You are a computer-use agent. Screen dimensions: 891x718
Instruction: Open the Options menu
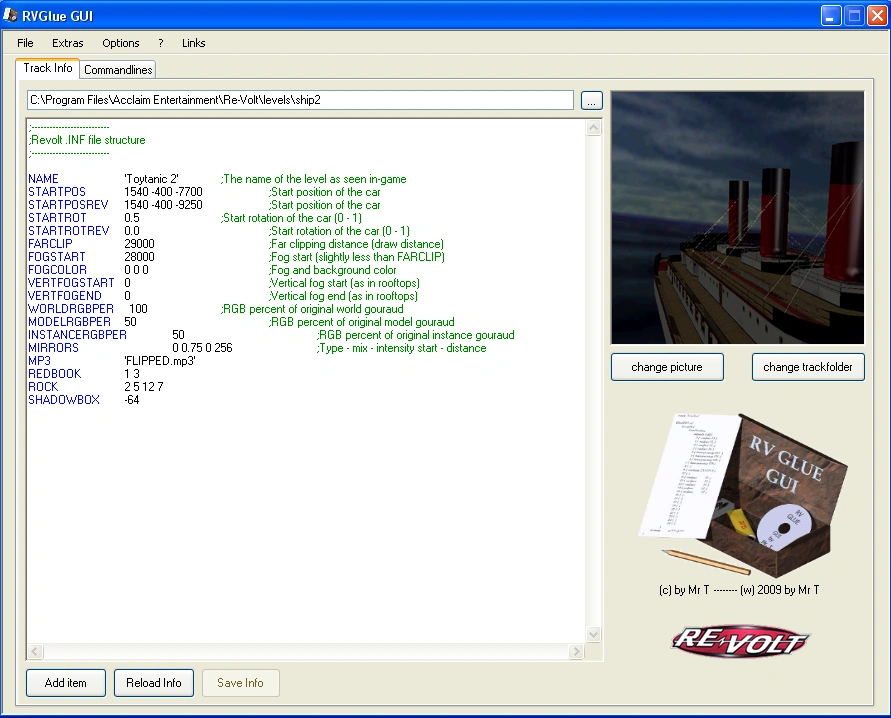point(120,43)
